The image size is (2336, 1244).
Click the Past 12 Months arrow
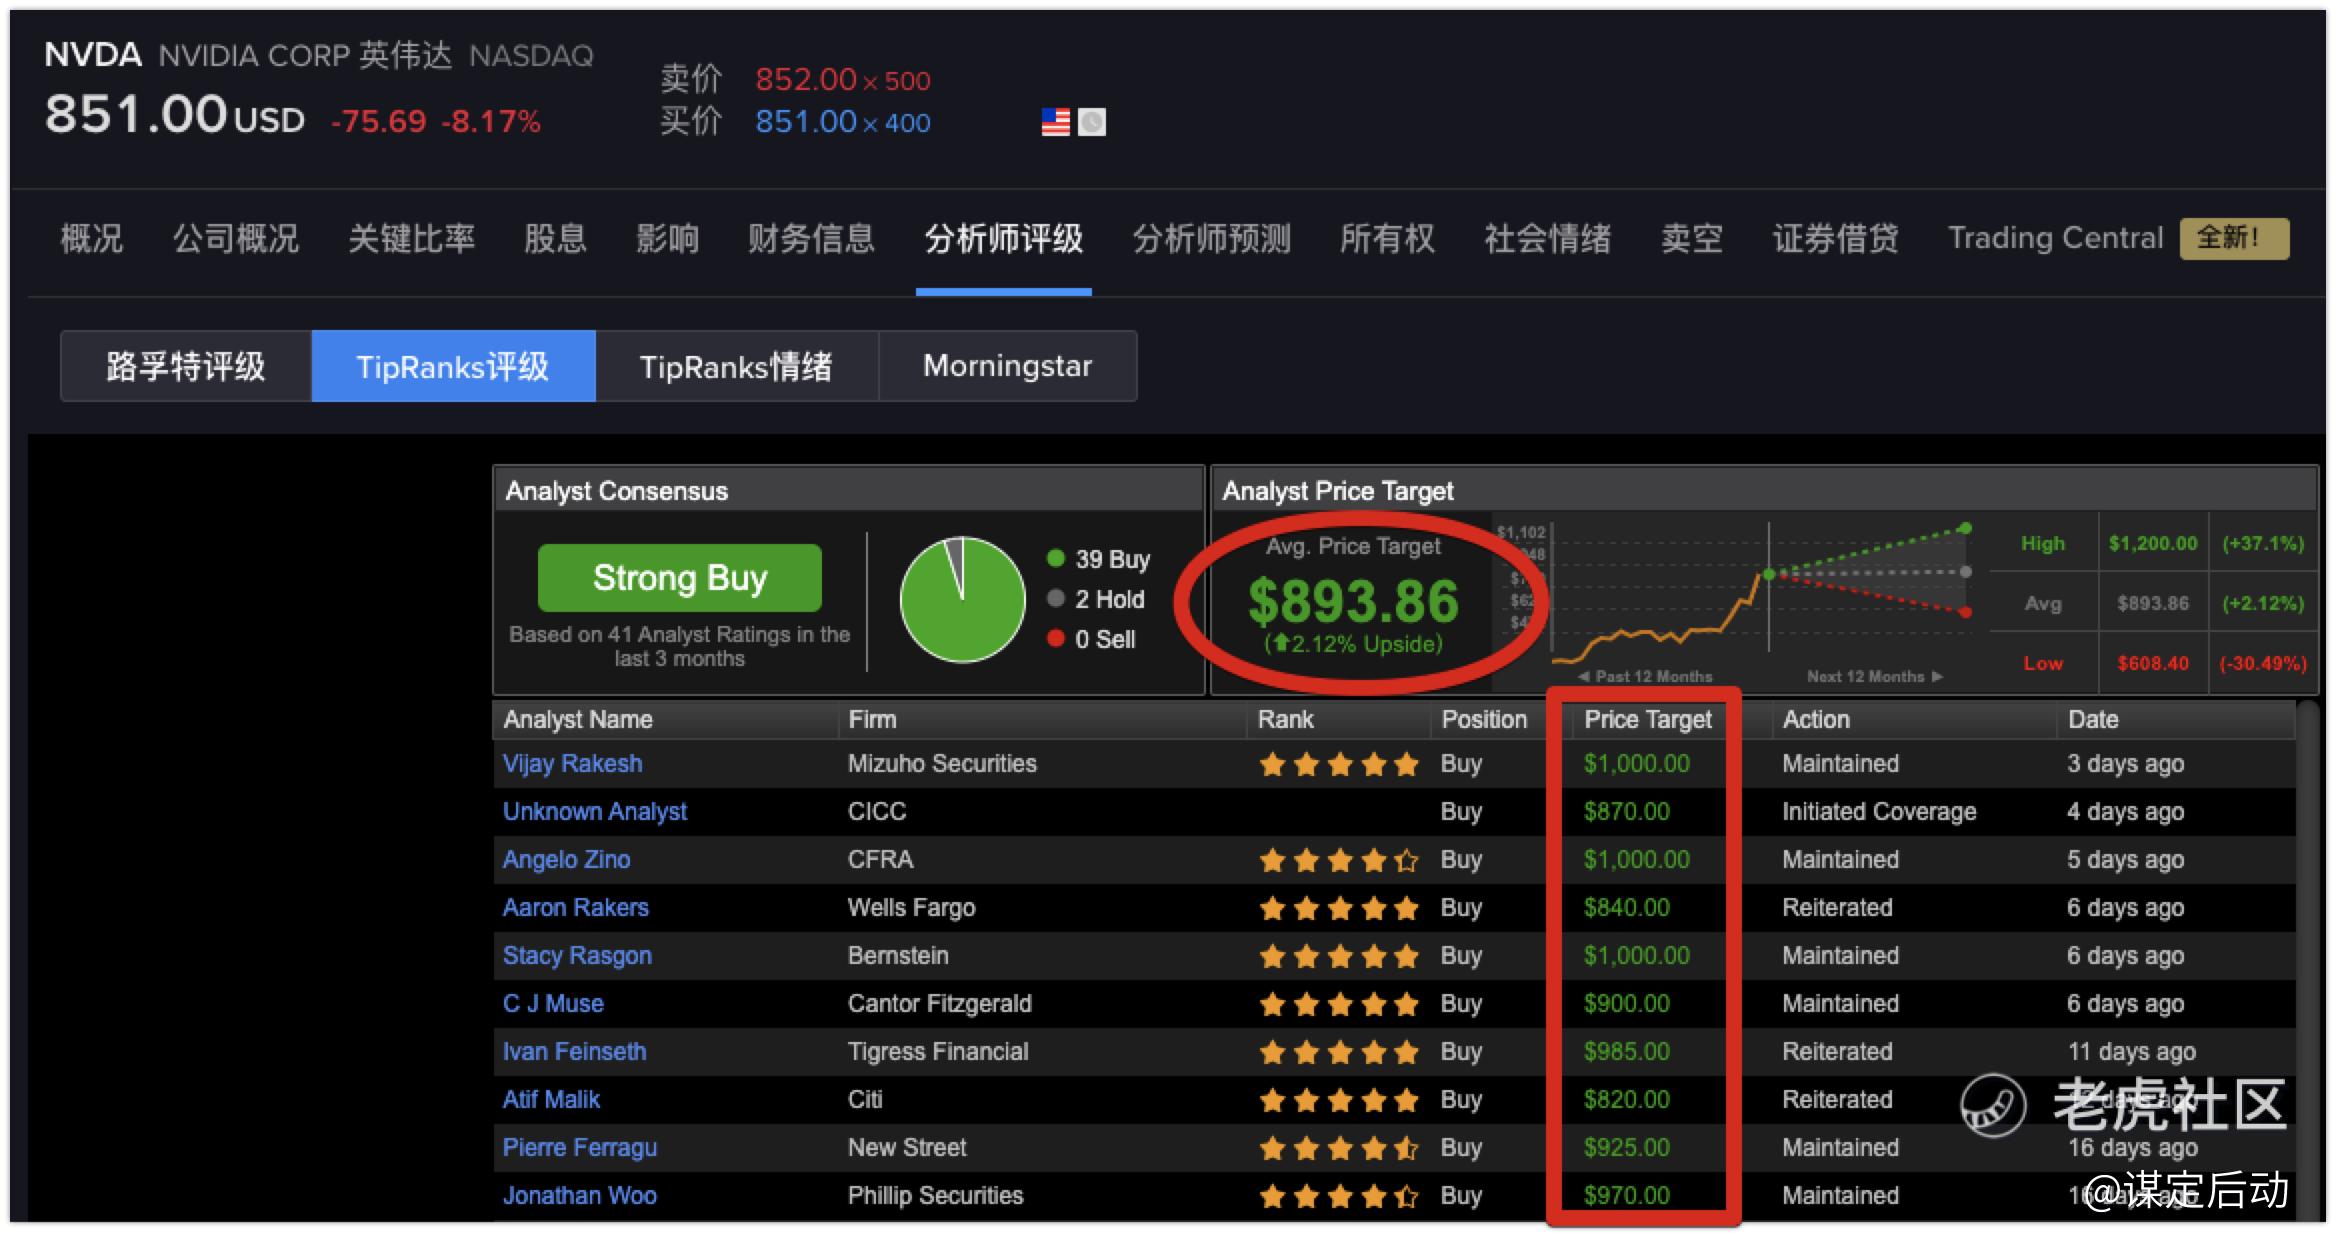click(x=1583, y=677)
